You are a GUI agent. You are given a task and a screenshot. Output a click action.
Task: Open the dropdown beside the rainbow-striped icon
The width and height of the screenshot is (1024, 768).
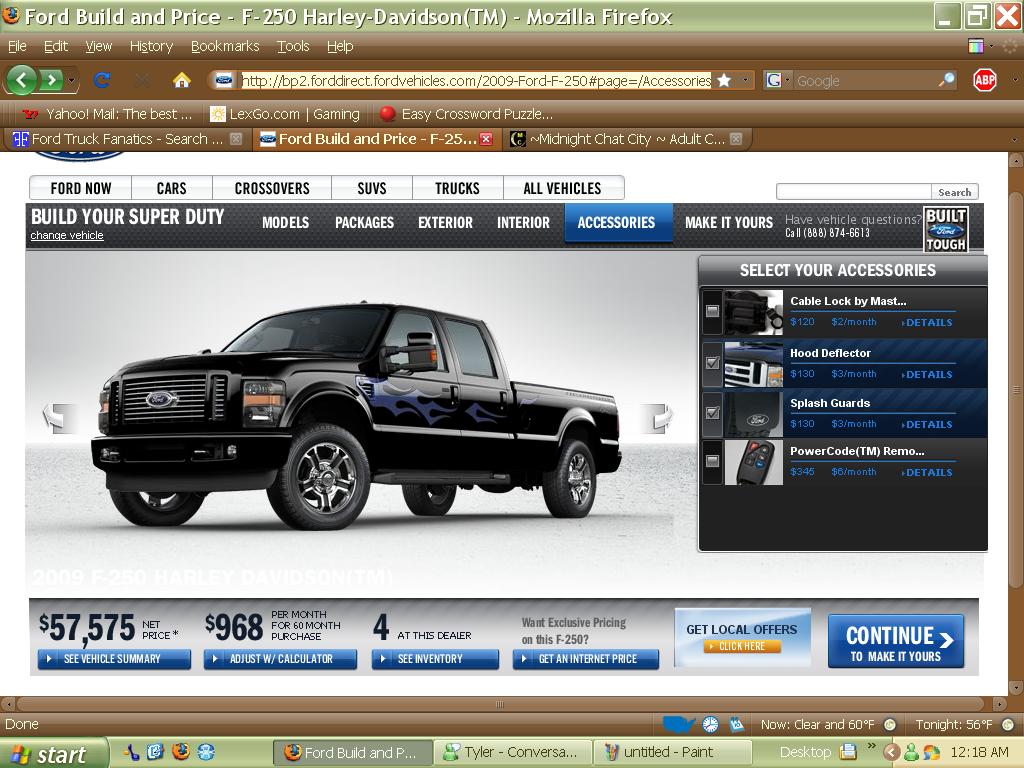[x=991, y=46]
